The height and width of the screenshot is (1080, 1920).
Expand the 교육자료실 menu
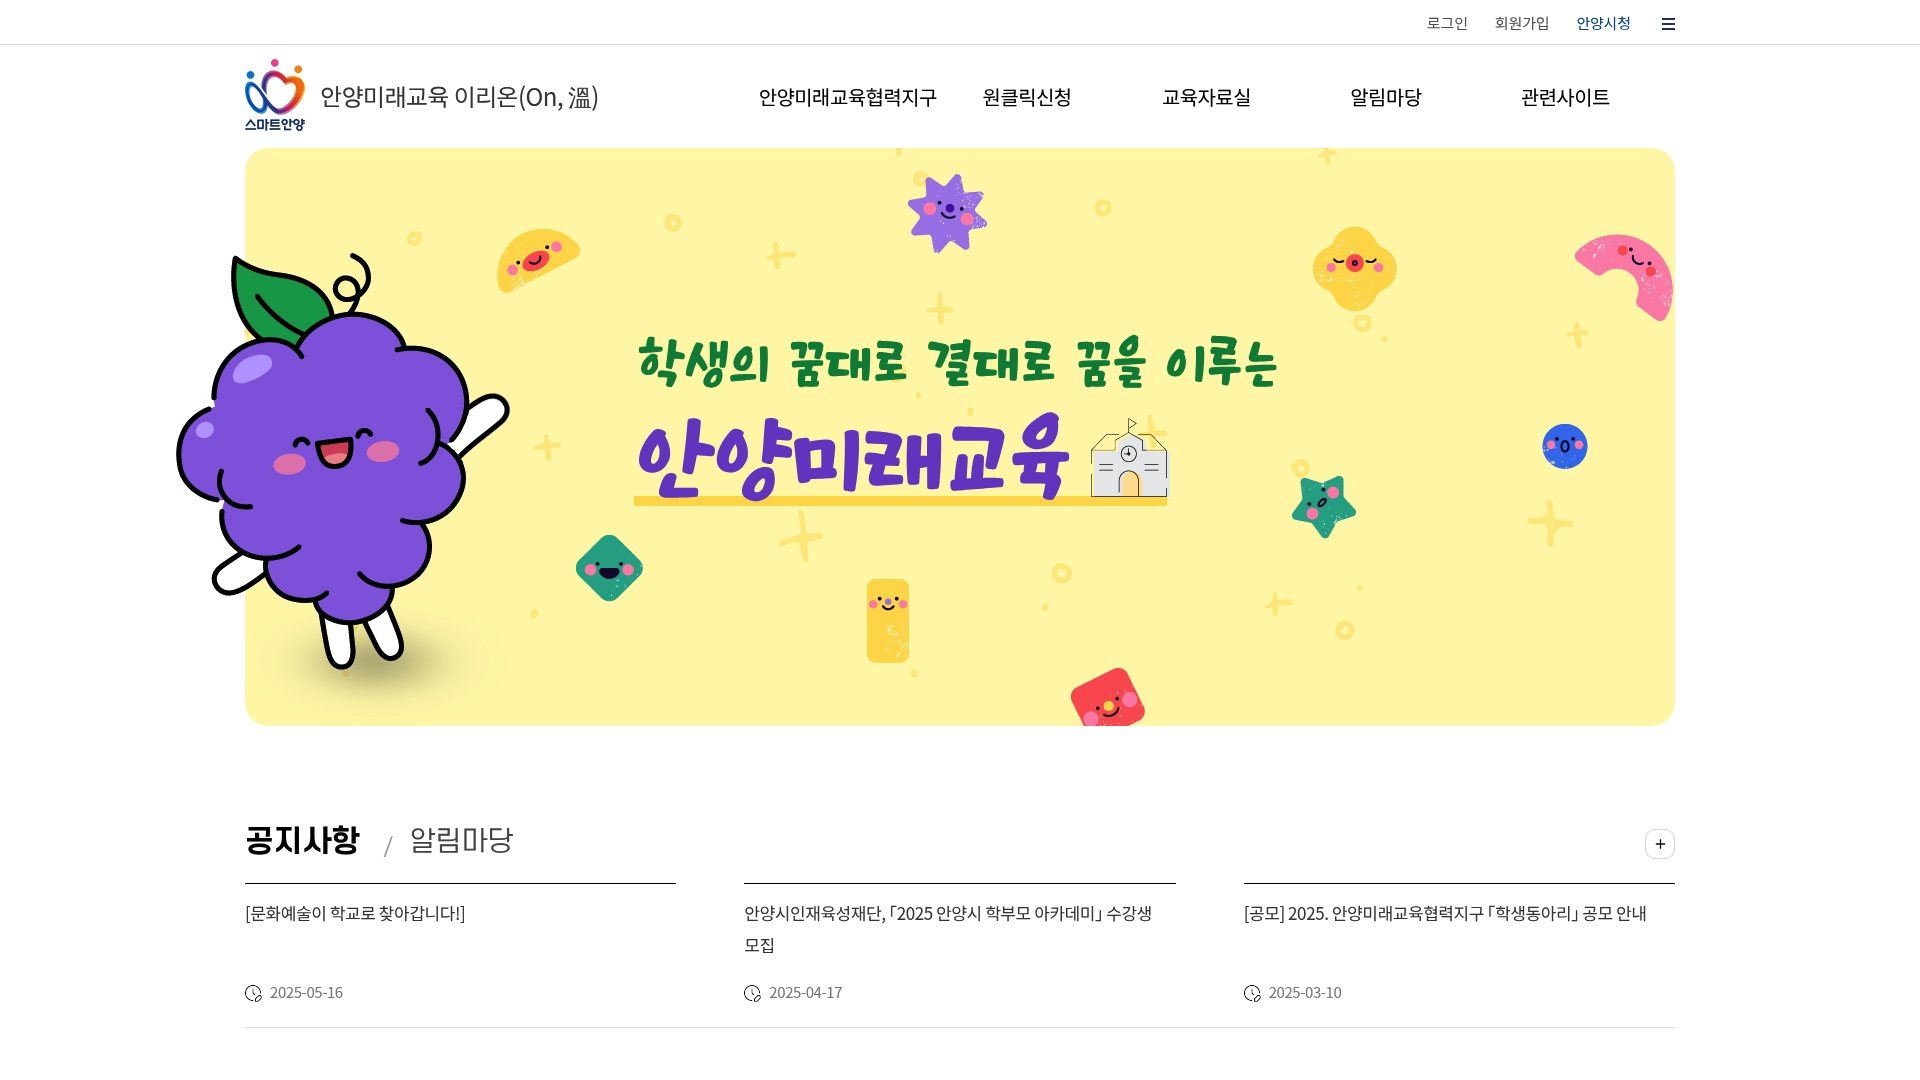[1206, 97]
